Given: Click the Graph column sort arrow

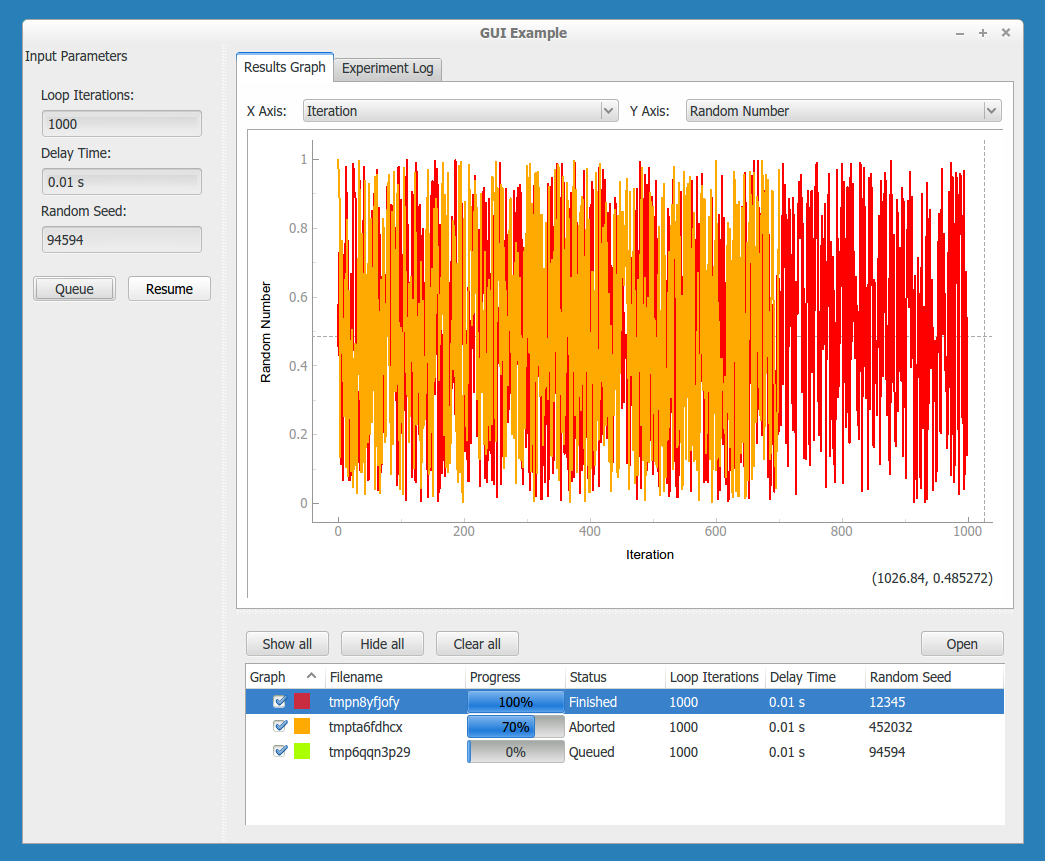Looking at the screenshot, I should click(x=311, y=677).
